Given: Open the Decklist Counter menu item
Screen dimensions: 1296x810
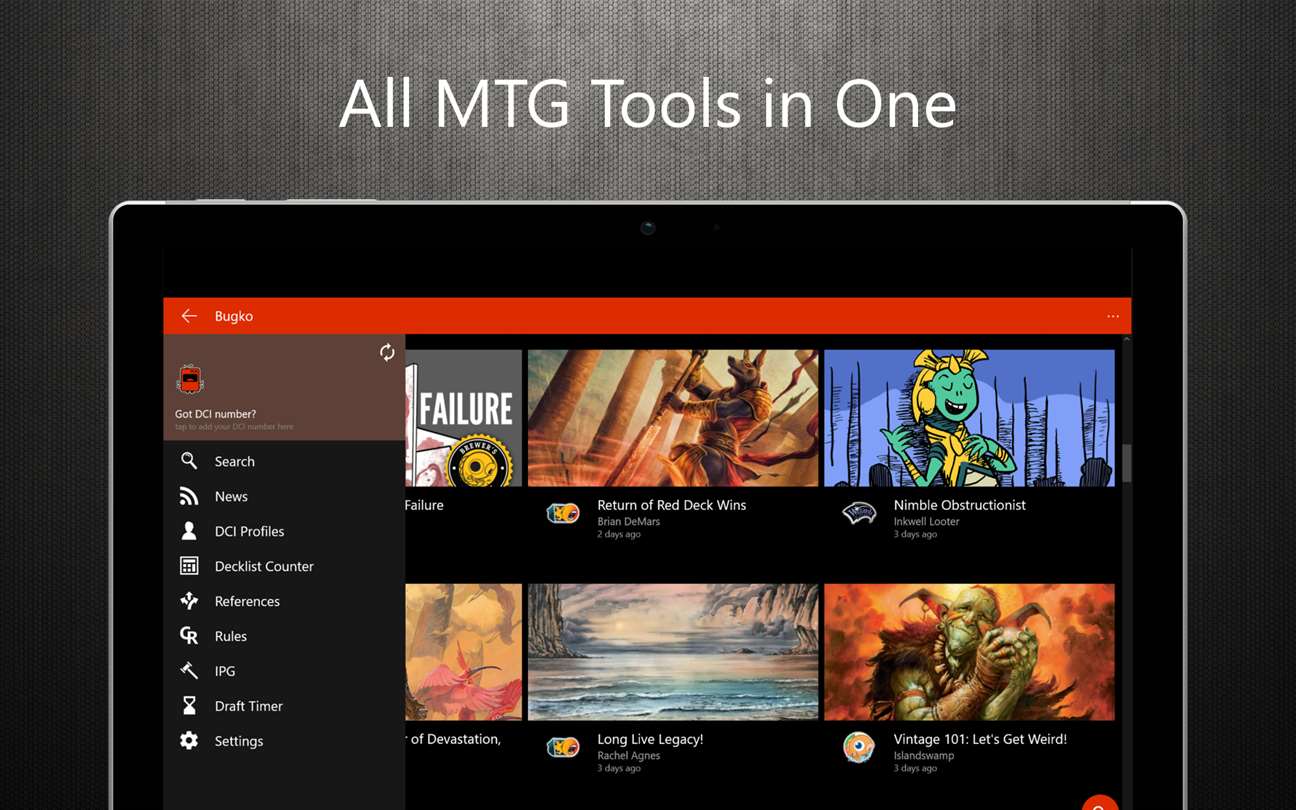Looking at the screenshot, I should [x=284, y=566].
